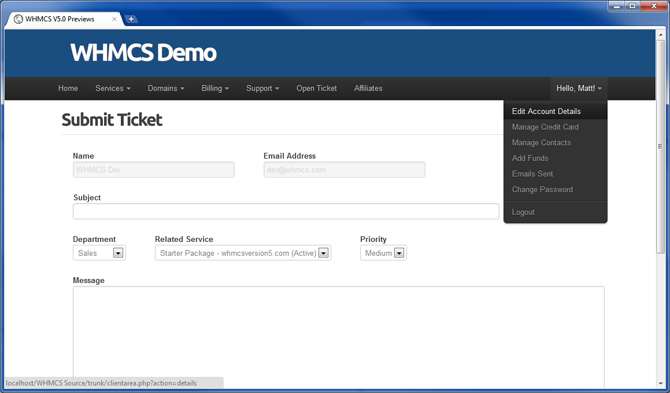Log out via Logout entry

point(555,212)
